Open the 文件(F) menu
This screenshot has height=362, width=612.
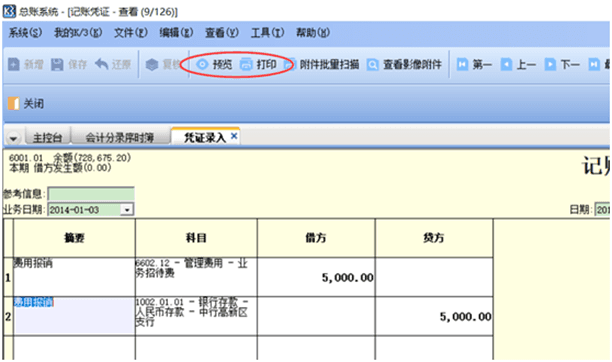click(x=130, y=33)
